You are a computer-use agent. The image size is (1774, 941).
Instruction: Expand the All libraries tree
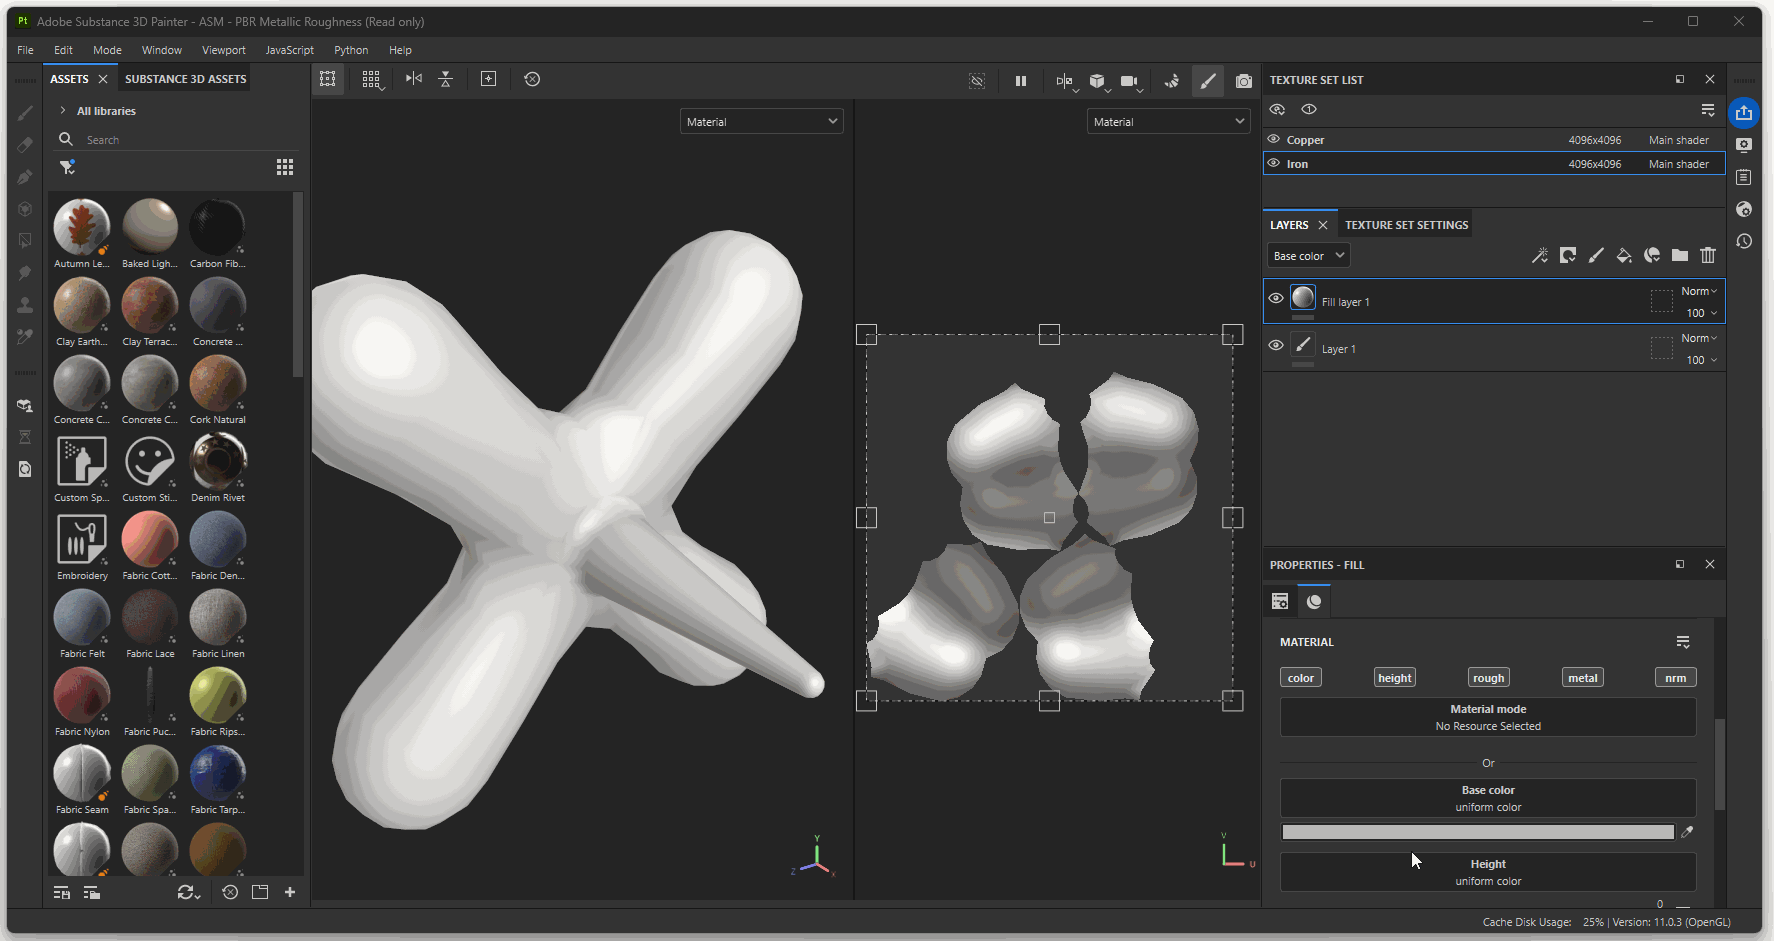pos(63,111)
